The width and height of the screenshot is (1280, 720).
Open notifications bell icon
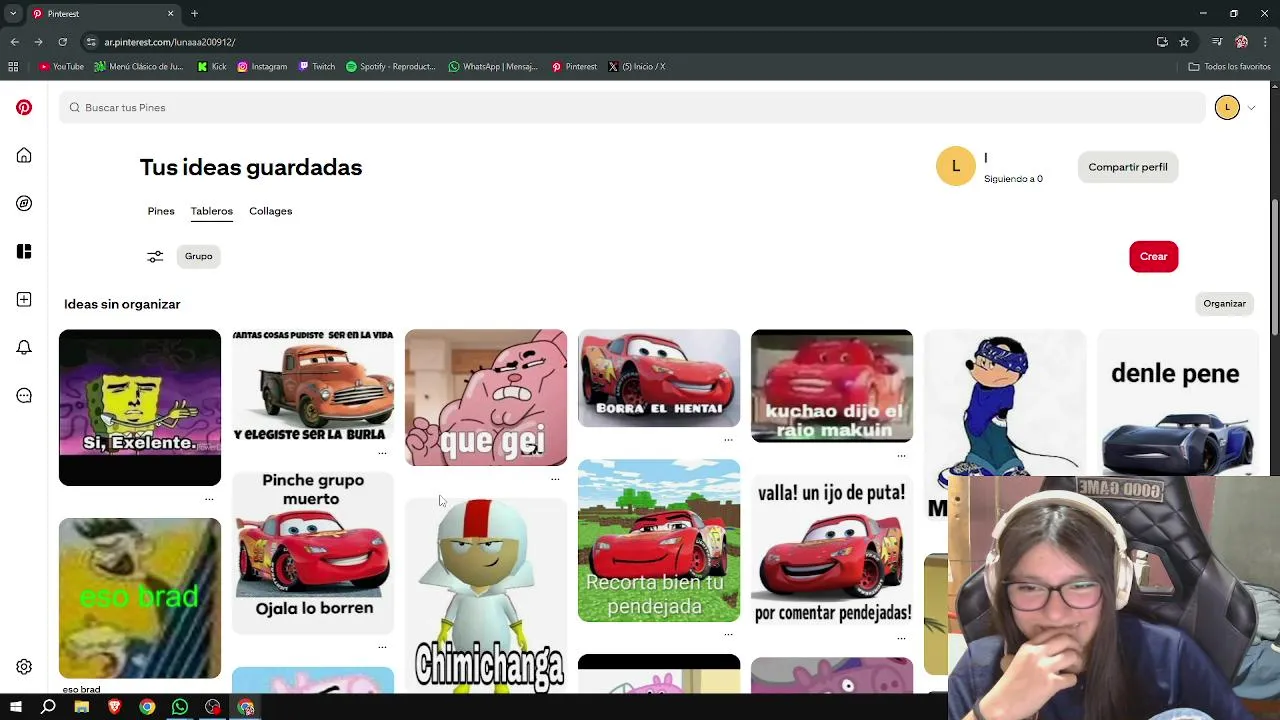24,347
